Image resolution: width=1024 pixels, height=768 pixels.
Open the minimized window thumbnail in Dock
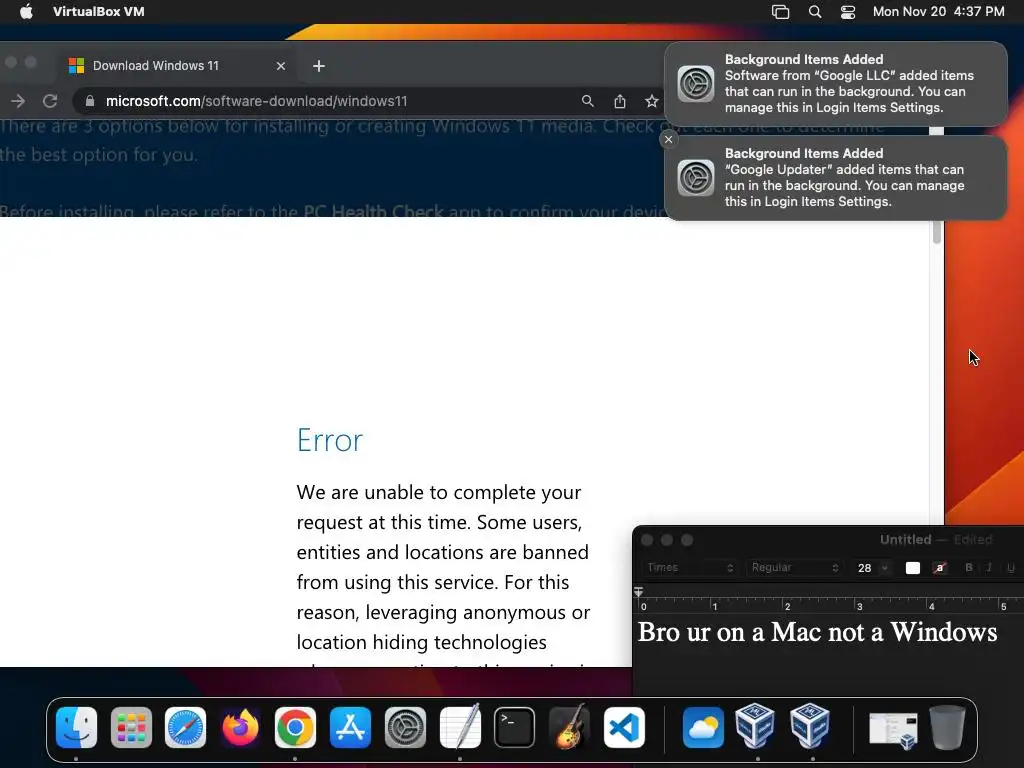pyautogui.click(x=893, y=729)
